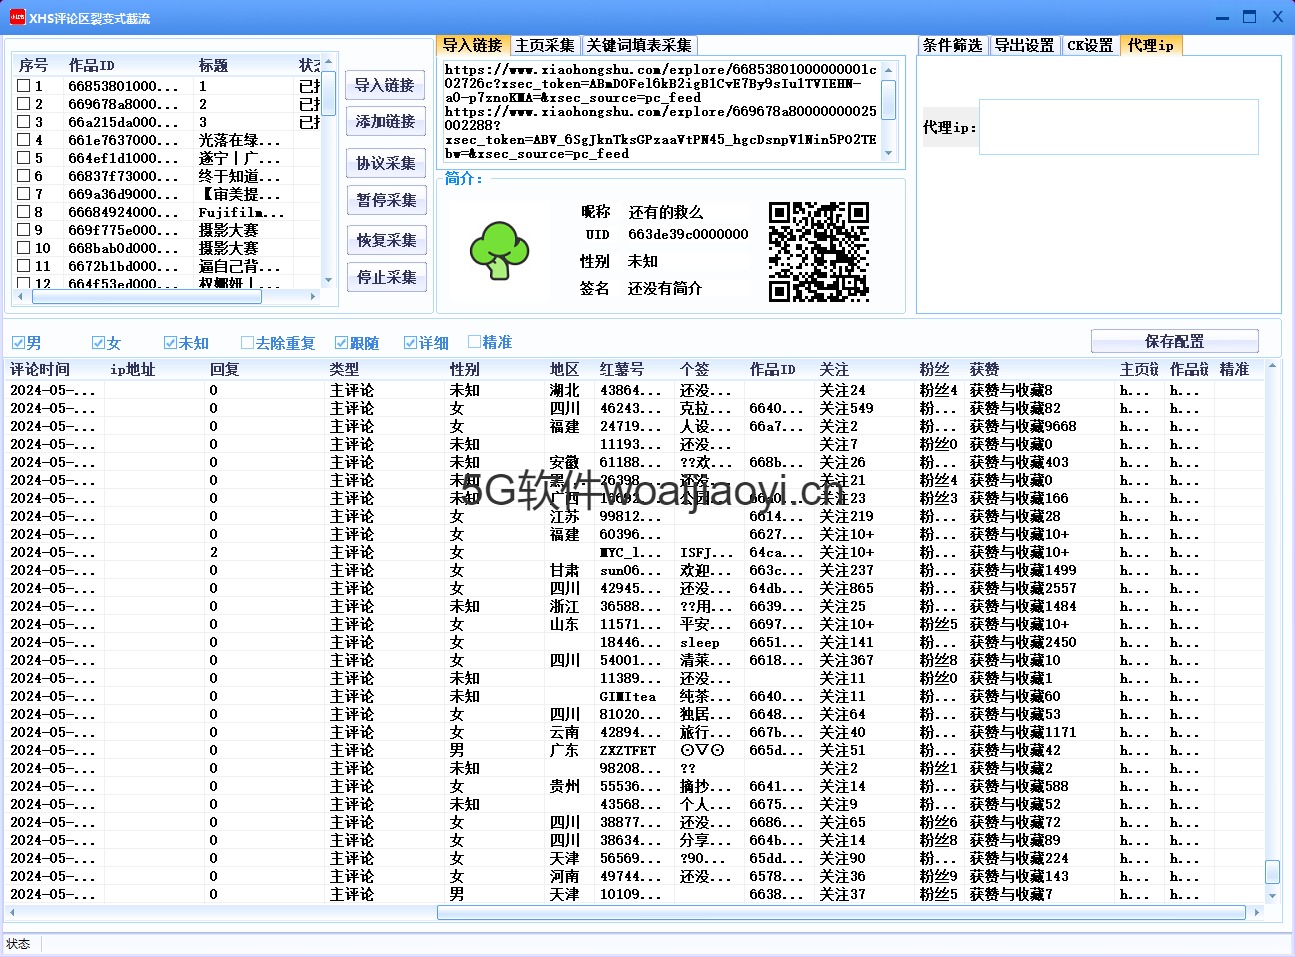Toggle the 女 filter checkbox

tap(98, 343)
